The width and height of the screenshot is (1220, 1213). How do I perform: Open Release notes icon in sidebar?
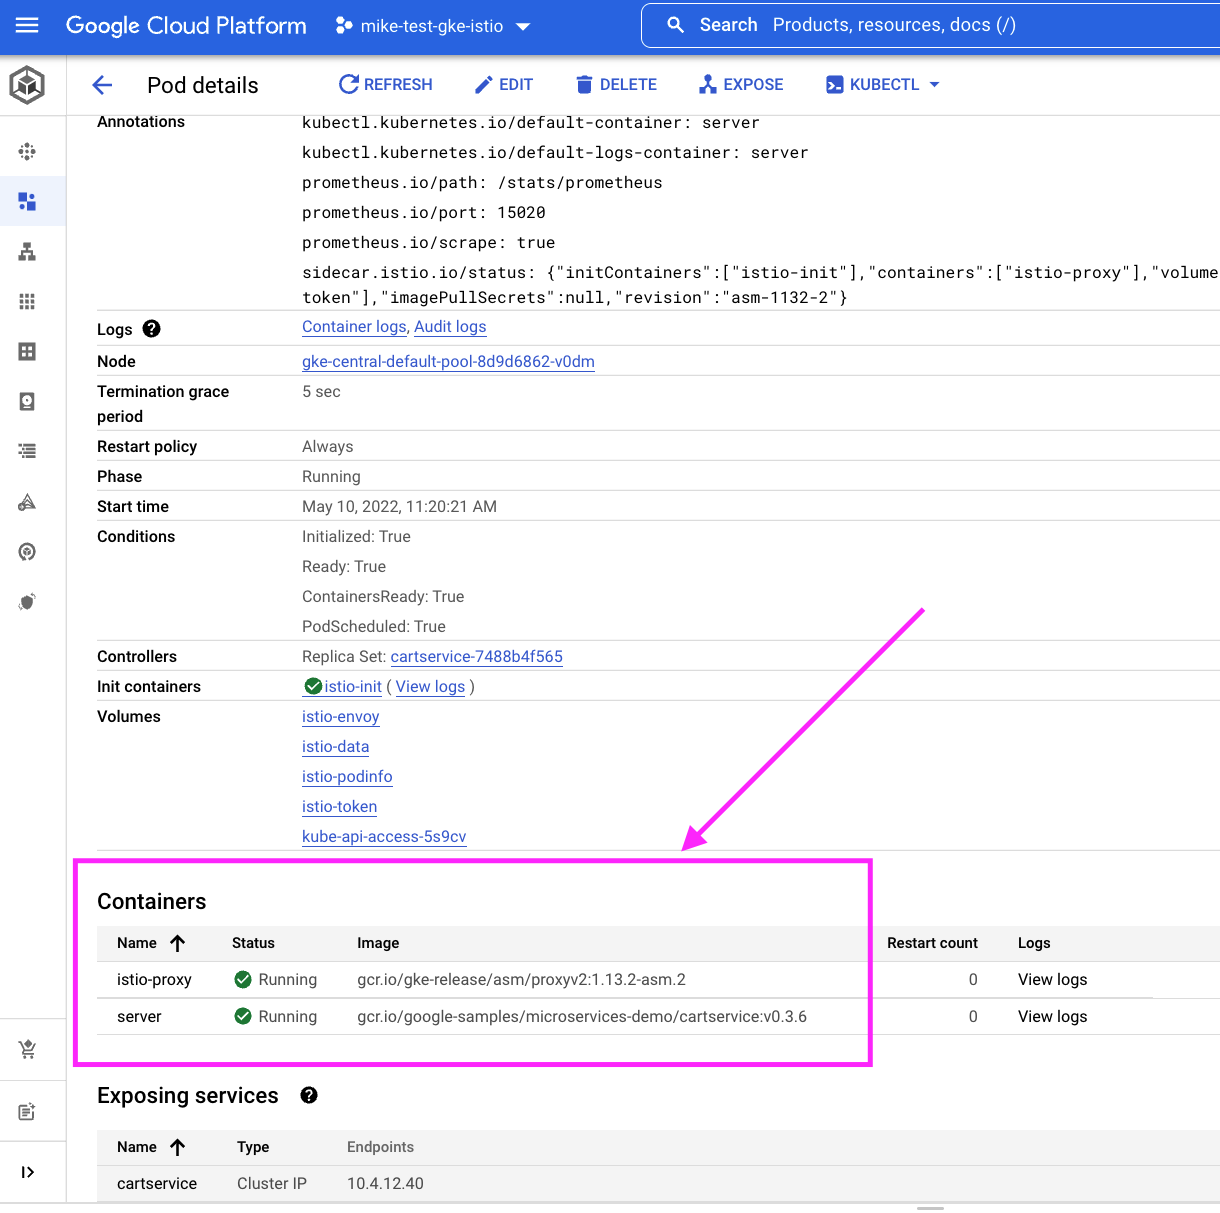27,1111
